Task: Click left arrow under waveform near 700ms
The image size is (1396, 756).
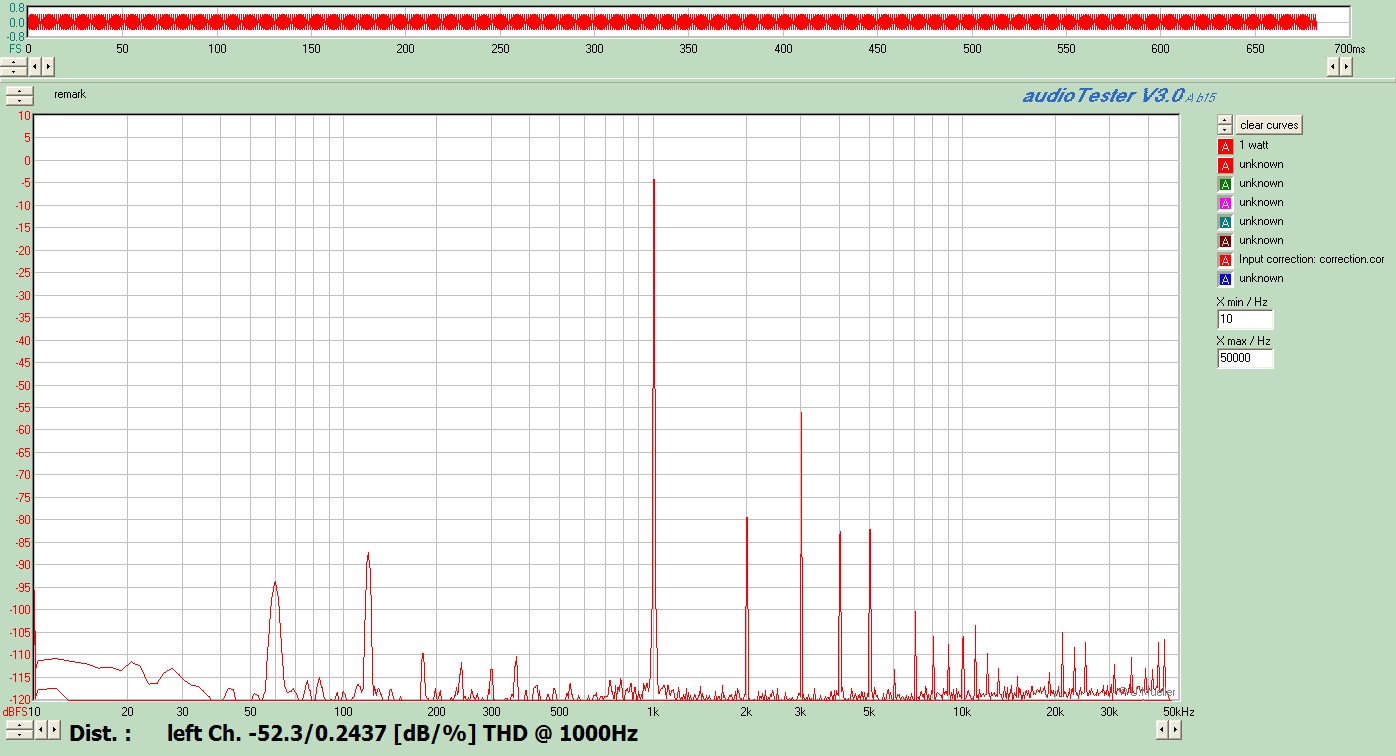Action: point(1333,66)
